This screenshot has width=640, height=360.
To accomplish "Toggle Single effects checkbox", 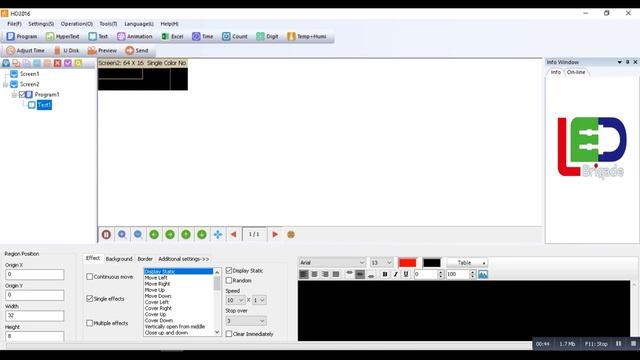I will coord(89,298).
